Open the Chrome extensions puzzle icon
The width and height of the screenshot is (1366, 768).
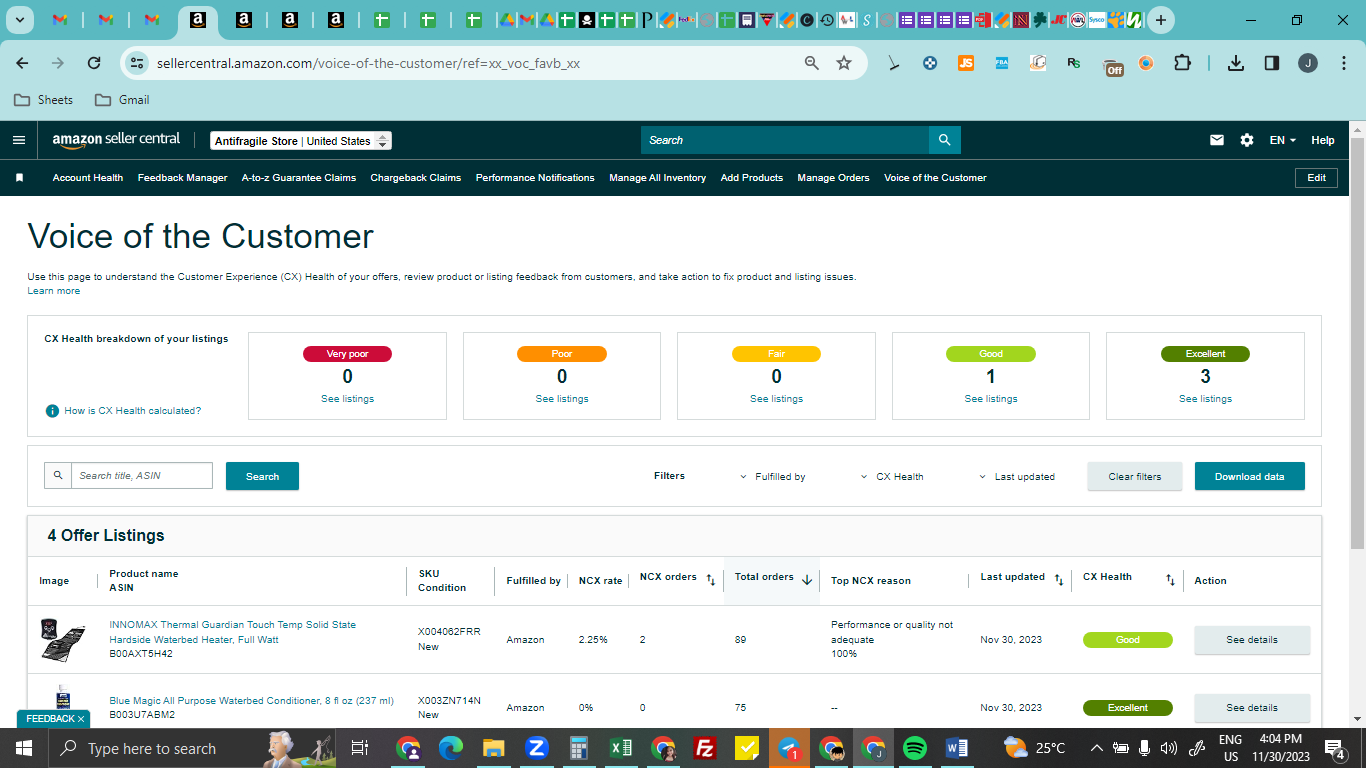point(1182,63)
